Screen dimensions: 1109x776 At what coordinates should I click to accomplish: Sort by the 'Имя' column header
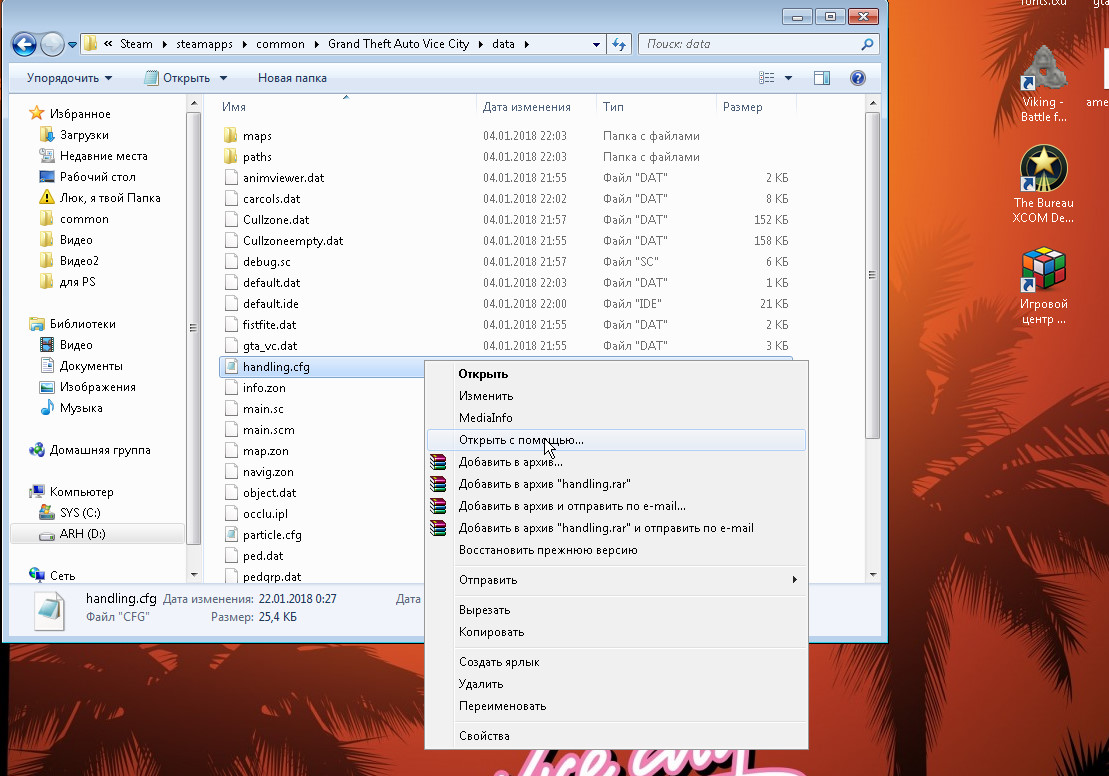(233, 107)
